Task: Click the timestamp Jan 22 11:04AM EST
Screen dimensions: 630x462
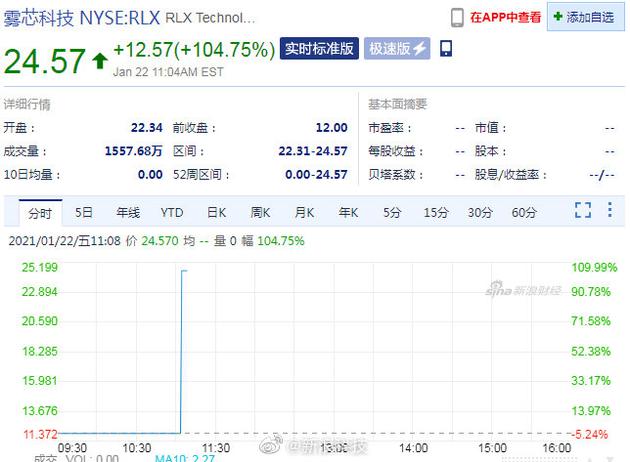Action: click(168, 72)
